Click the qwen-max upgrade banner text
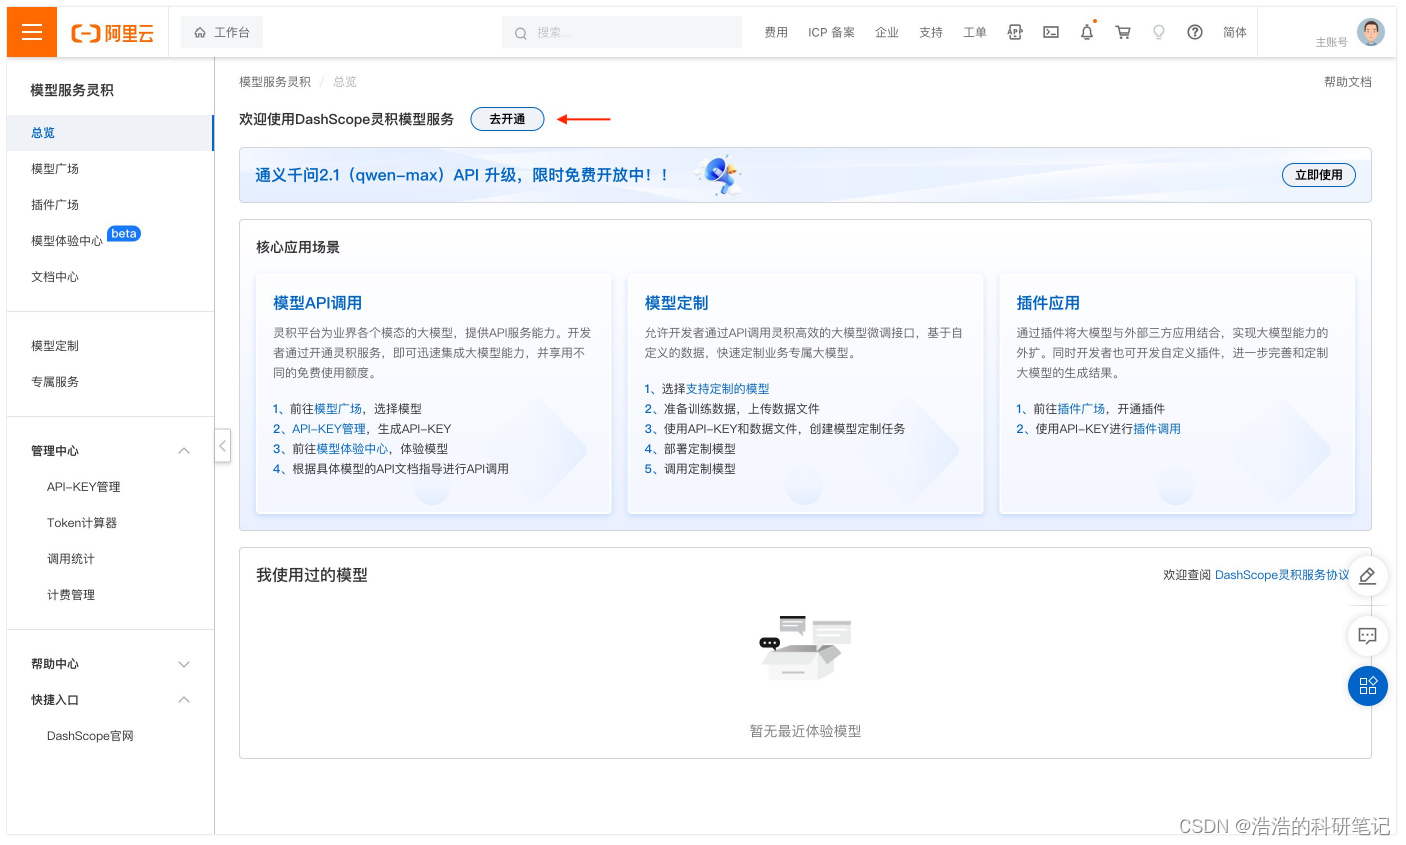Screen dimensions: 1406x845 pyautogui.click(x=461, y=175)
